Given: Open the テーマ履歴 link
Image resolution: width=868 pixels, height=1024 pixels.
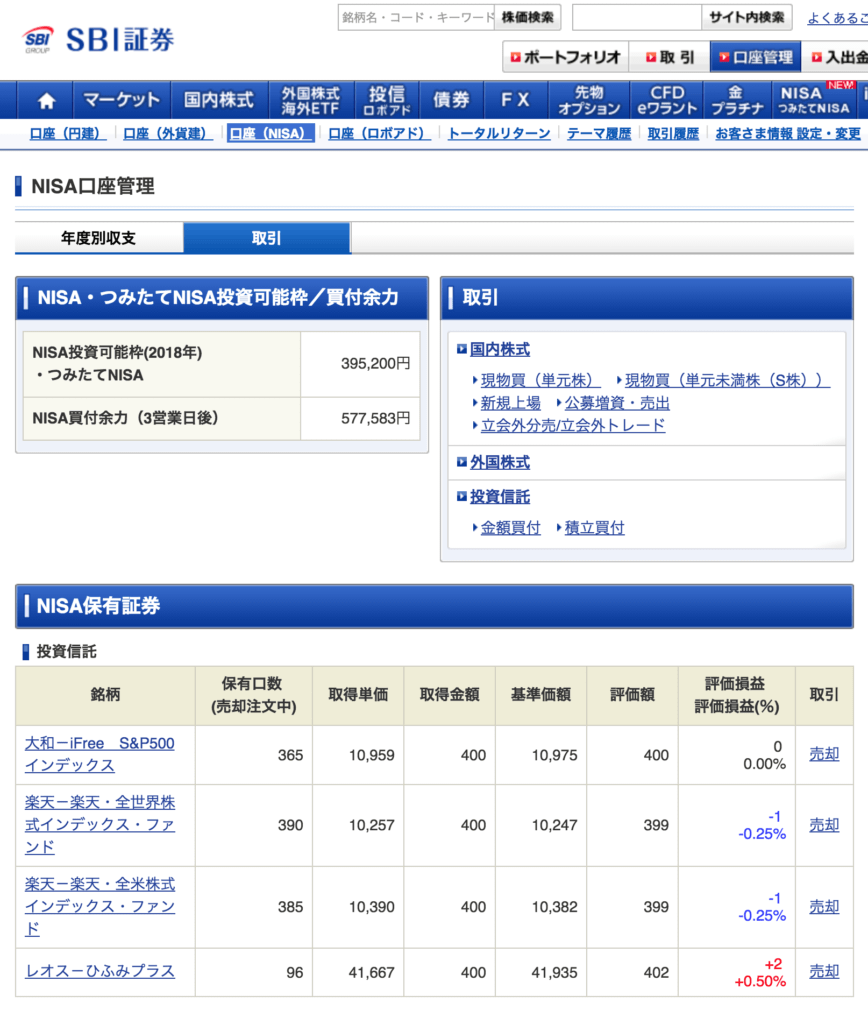Looking at the screenshot, I should coord(599,134).
